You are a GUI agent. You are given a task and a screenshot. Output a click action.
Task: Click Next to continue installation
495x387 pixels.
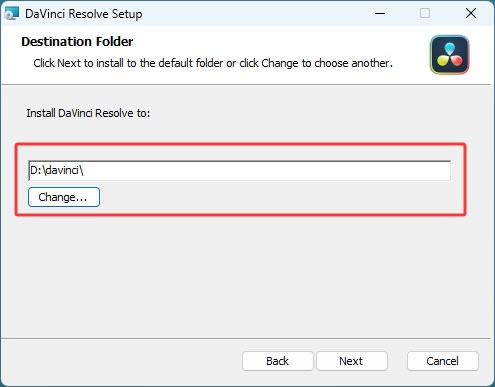[x=352, y=361]
